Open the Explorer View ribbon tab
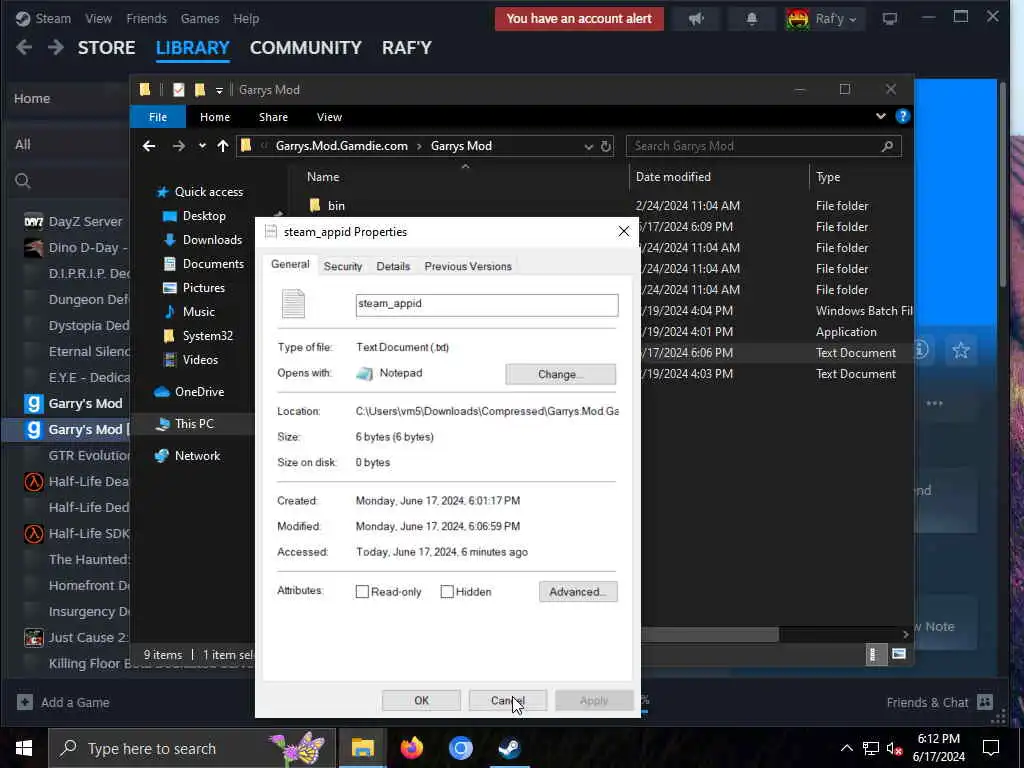This screenshot has height=768, width=1024. point(329,117)
